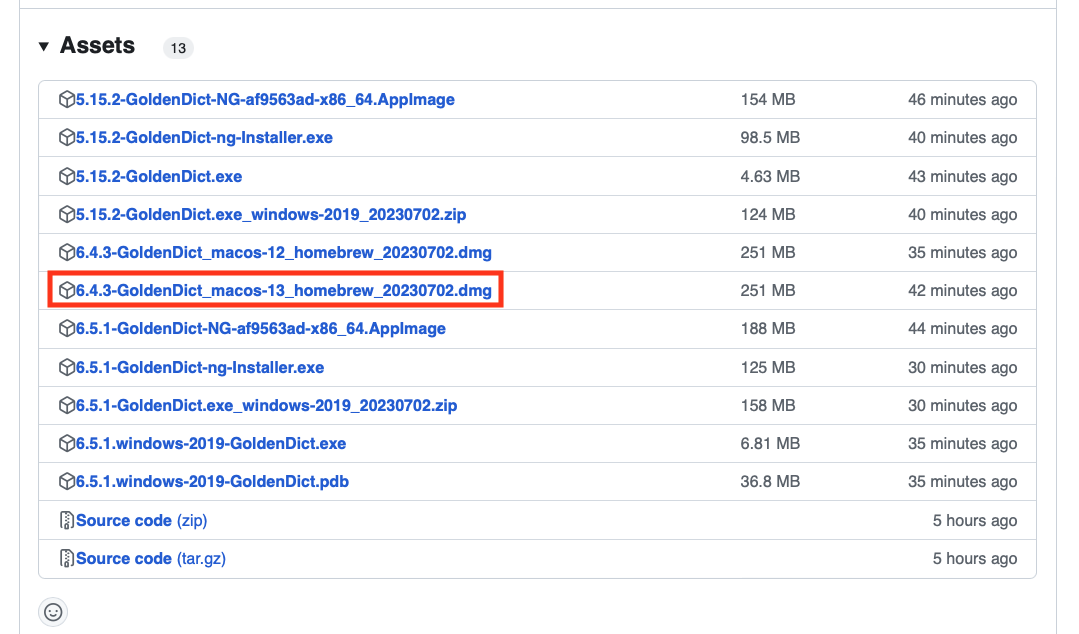Image resolution: width=1079 pixels, height=634 pixels.
Task: Click package icon beside macos-13 homebrew dmg
Action: pyautogui.click(x=67, y=290)
